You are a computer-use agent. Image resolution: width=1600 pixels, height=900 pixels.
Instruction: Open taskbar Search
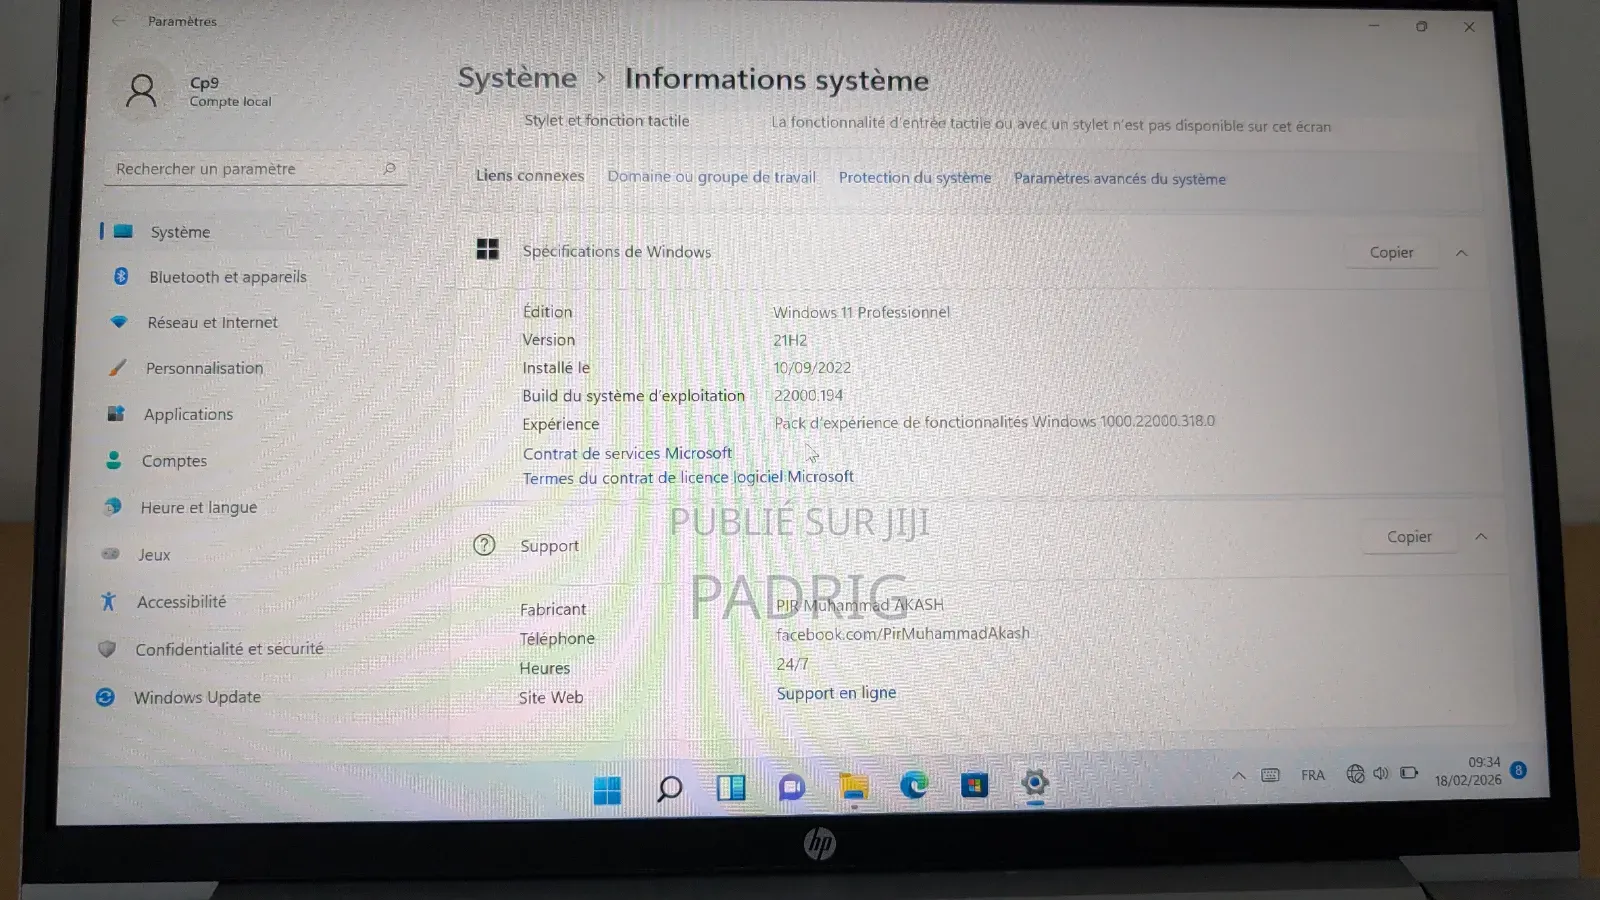[x=668, y=789]
